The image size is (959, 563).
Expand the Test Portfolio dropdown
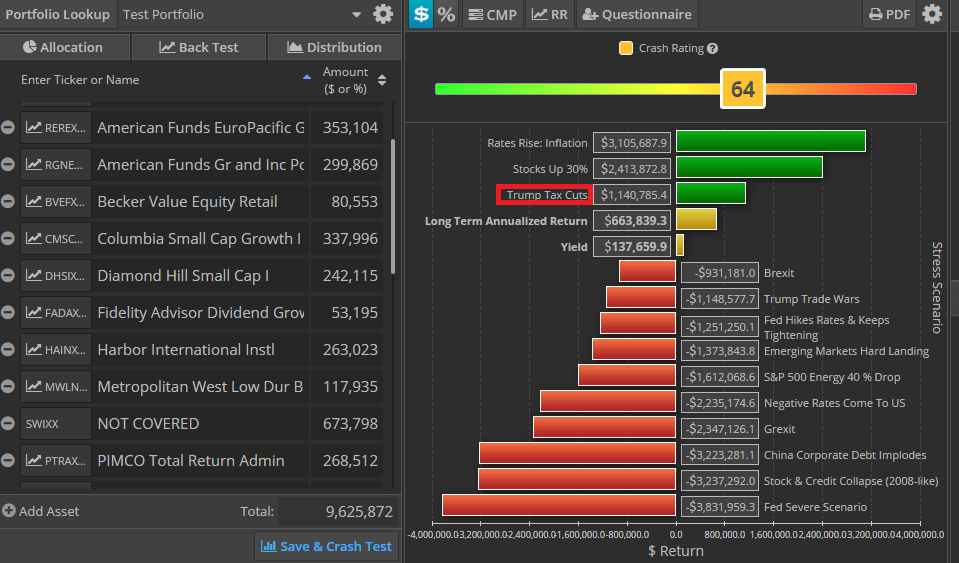[x=357, y=15]
